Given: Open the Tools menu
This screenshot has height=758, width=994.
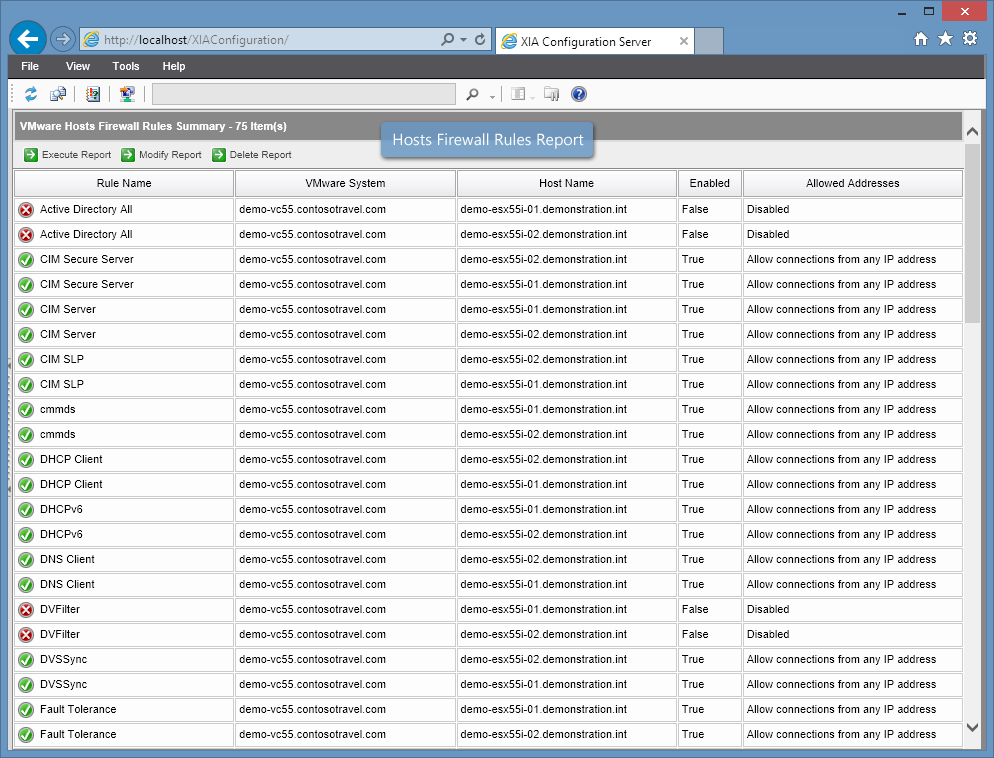Looking at the screenshot, I should point(126,66).
